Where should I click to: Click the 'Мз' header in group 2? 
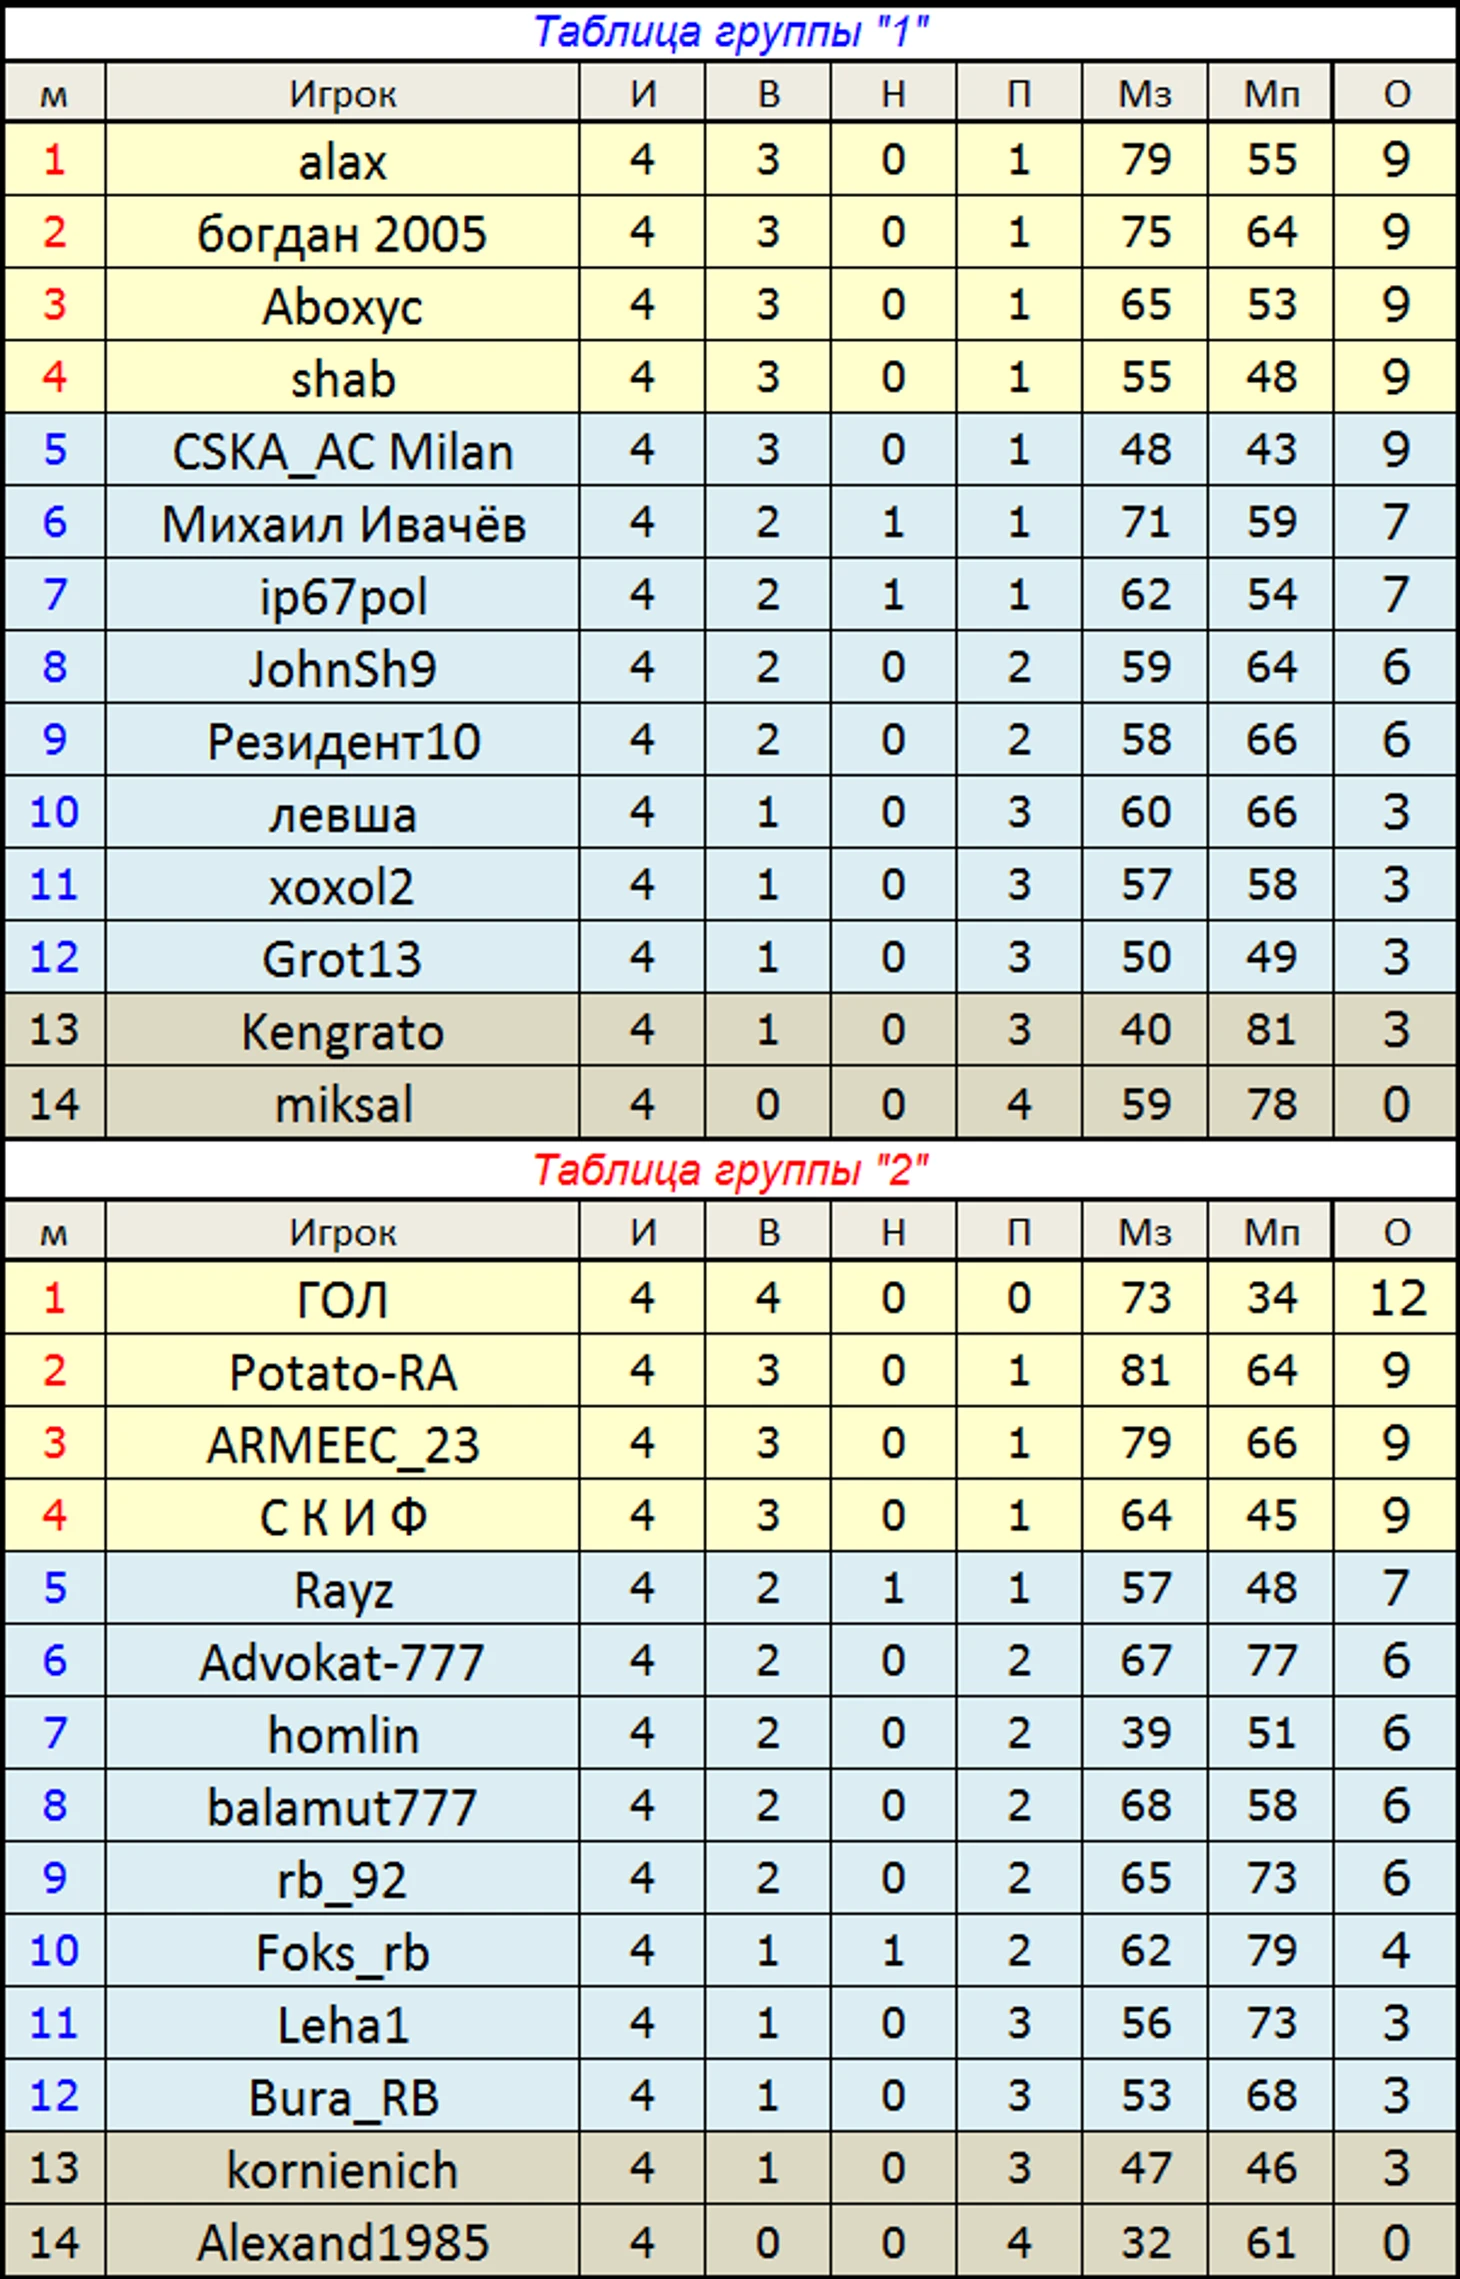click(1144, 1232)
